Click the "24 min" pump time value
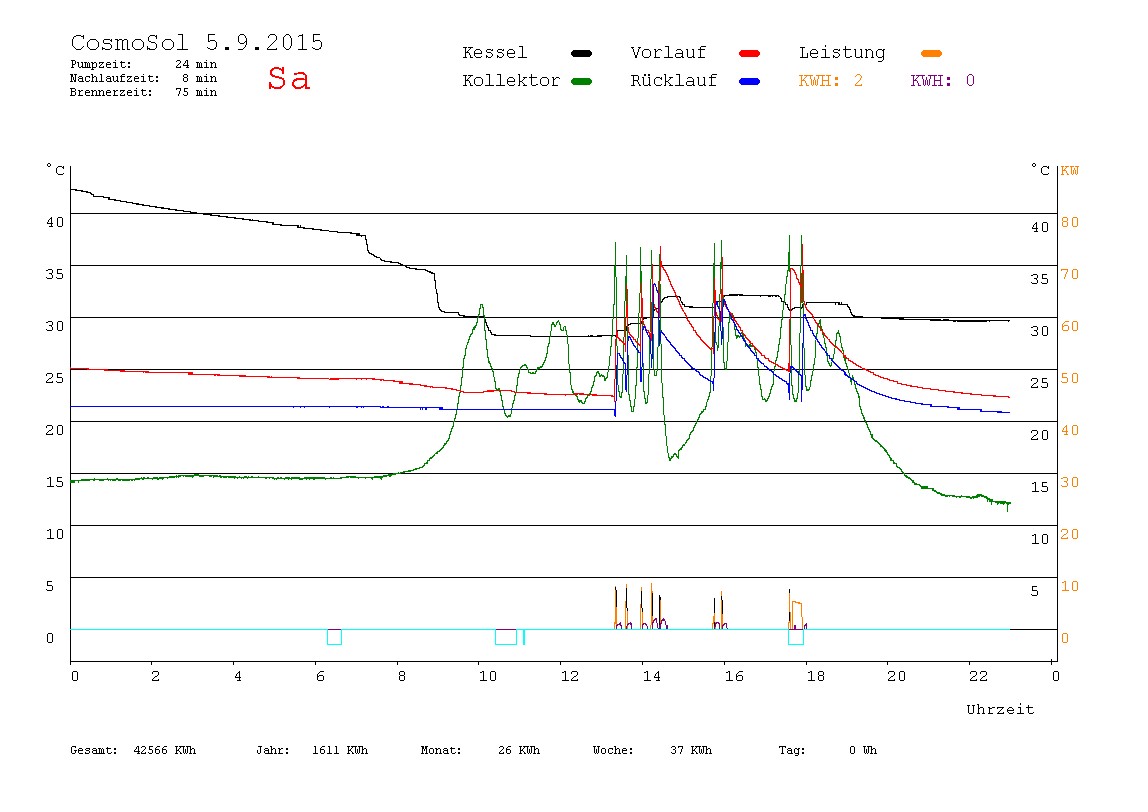 (x=196, y=64)
